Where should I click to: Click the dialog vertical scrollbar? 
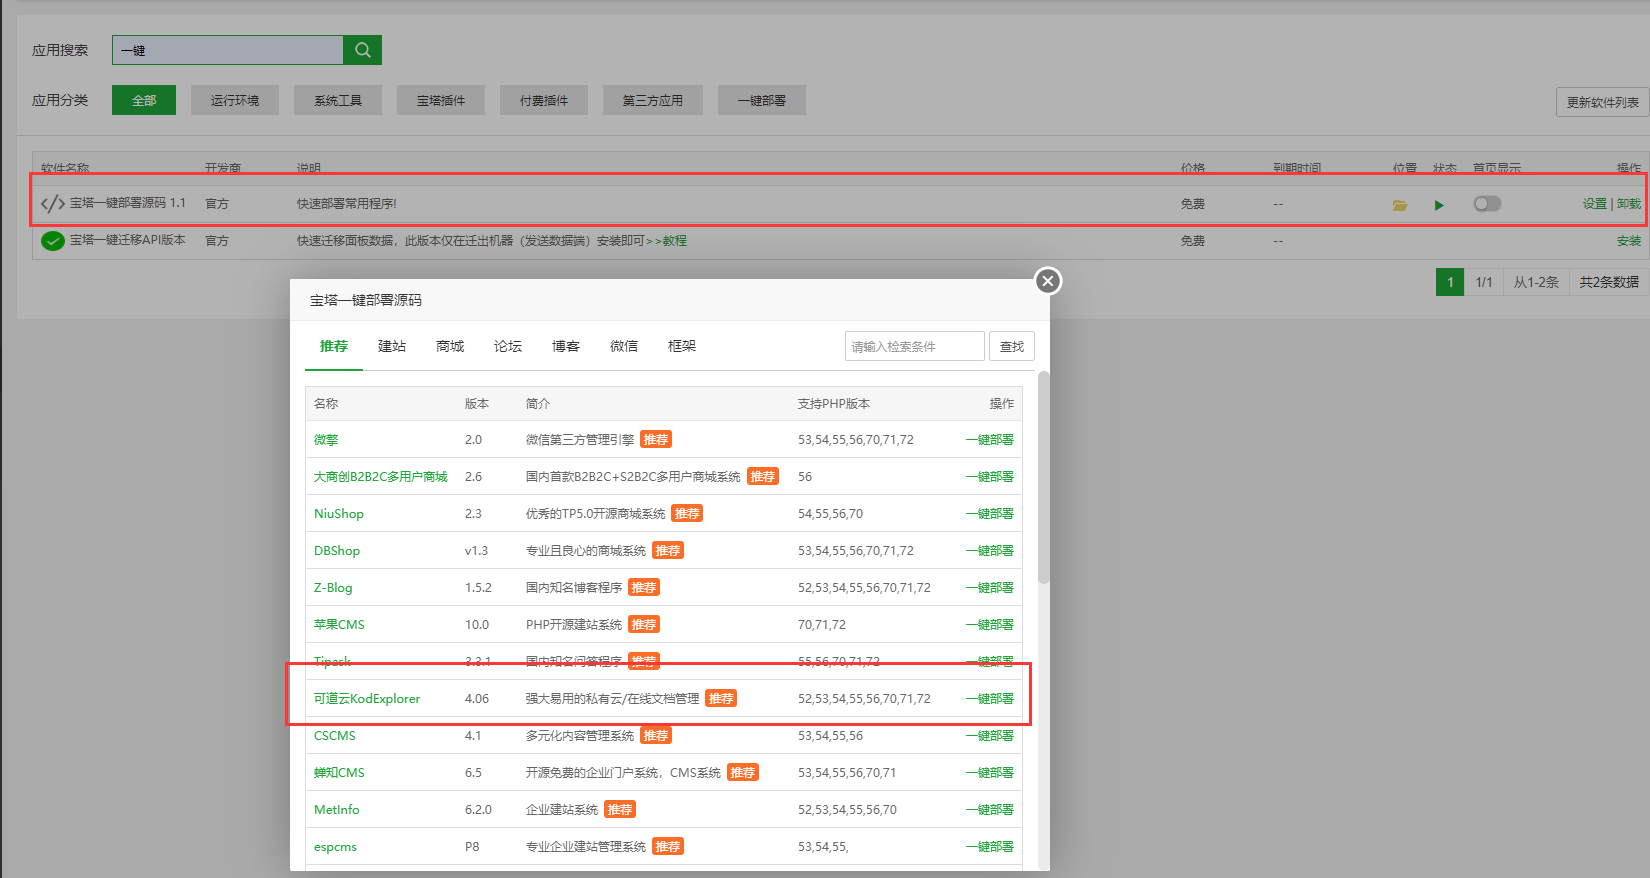tap(1044, 478)
